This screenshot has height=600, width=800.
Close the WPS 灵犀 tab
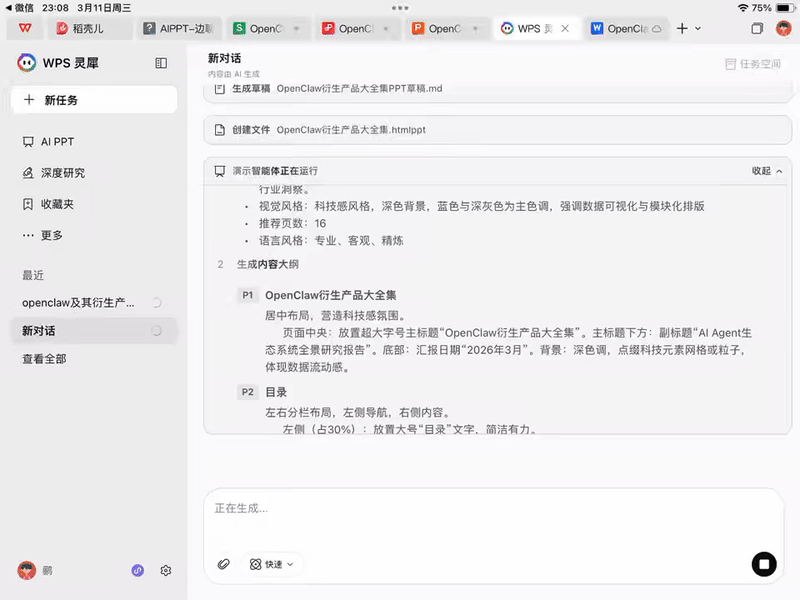[x=565, y=29]
